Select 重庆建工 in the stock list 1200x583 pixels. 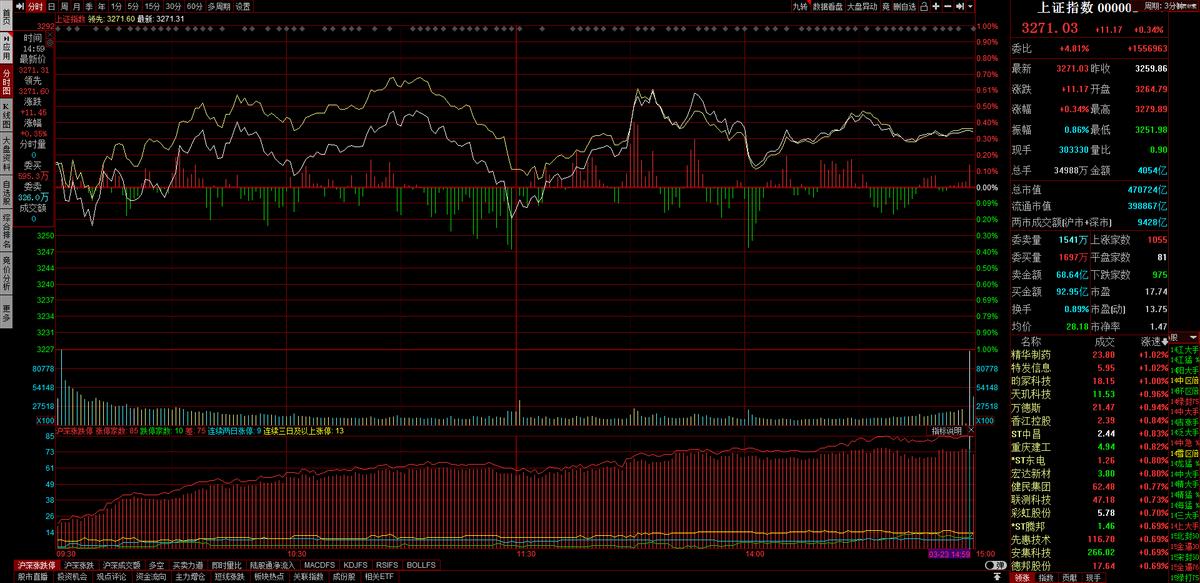pos(1030,446)
